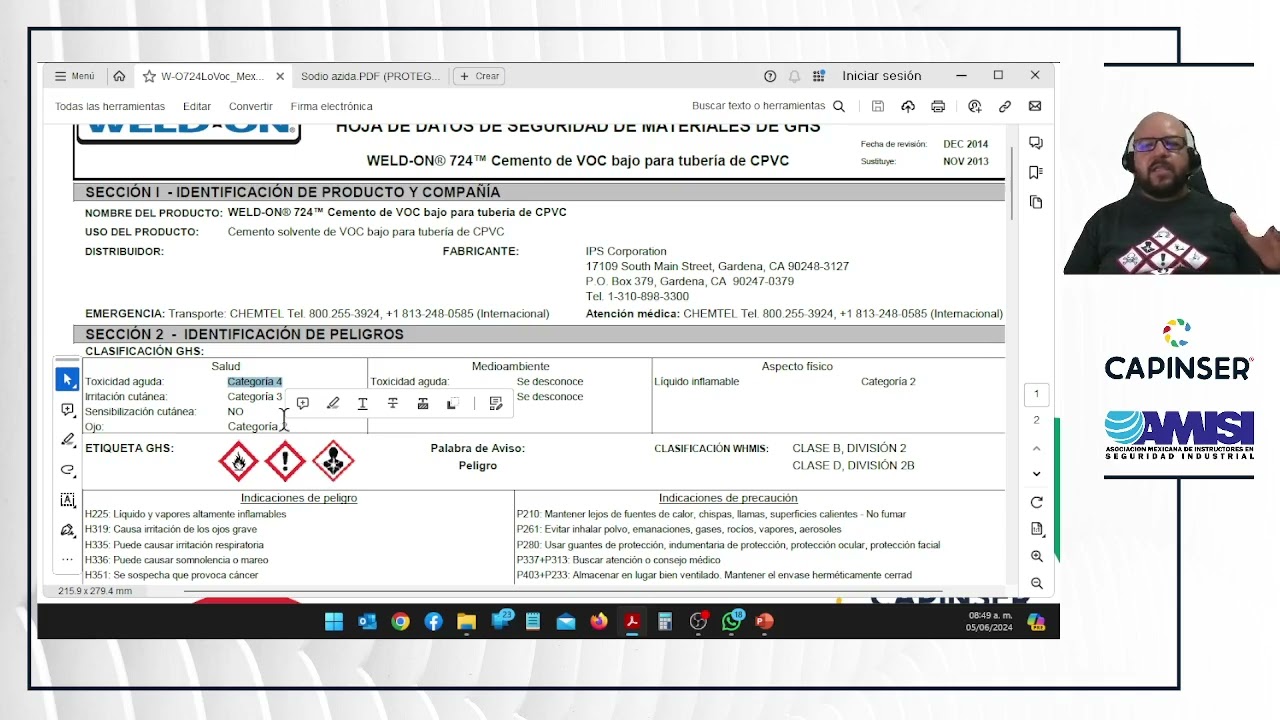Click Buscar texto o herramientas search field

(768, 106)
